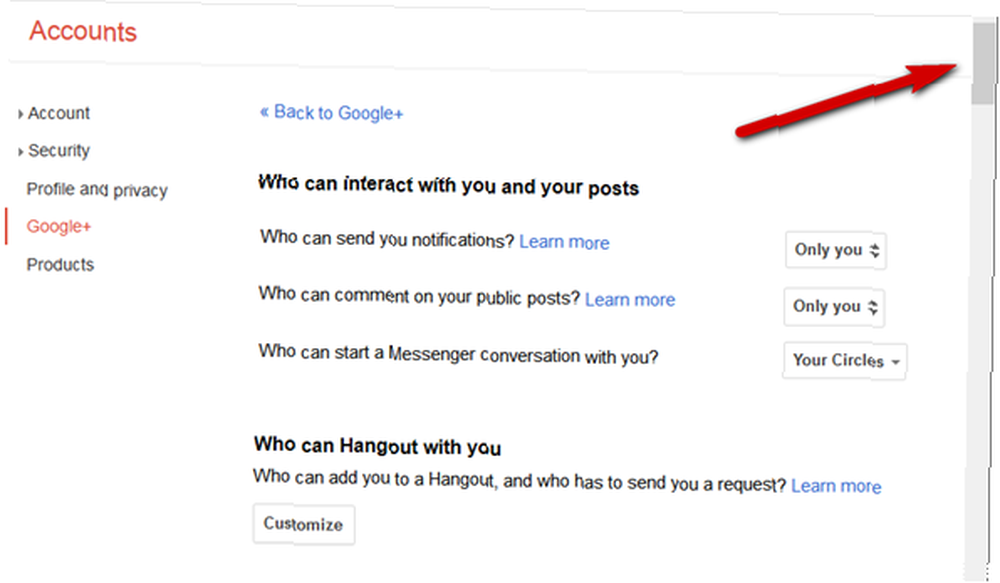Open Learn more about public post comments
The height and width of the screenshot is (583, 1000).
[x=630, y=300]
